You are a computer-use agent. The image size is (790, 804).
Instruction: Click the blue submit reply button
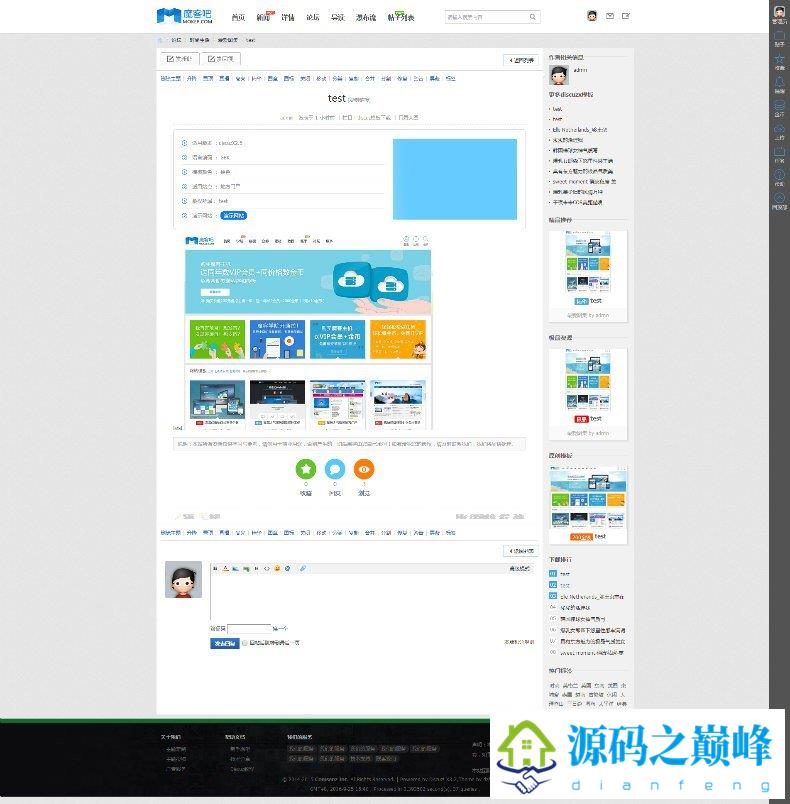225,643
